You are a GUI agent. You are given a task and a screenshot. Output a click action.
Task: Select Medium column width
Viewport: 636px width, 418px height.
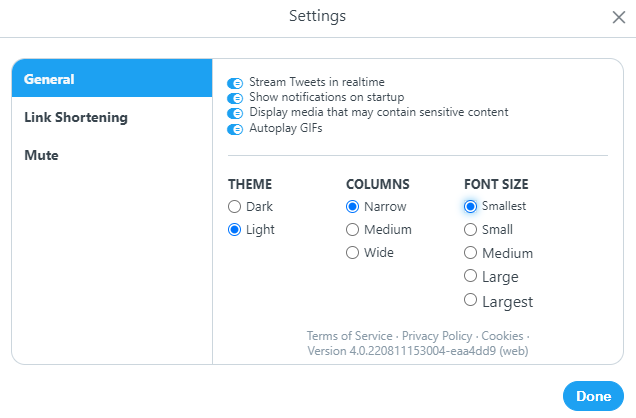(x=353, y=230)
